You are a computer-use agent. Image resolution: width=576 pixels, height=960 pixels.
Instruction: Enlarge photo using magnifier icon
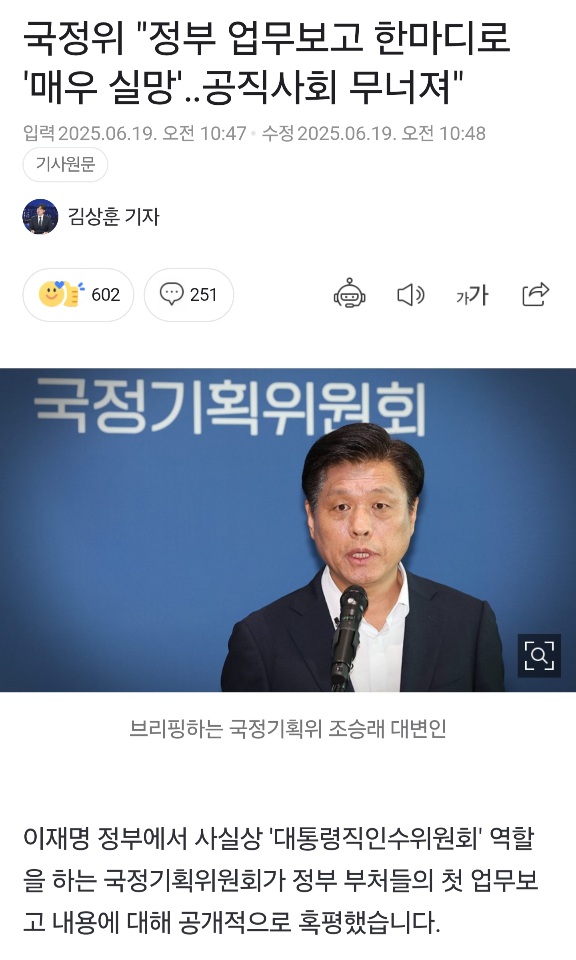tap(539, 656)
